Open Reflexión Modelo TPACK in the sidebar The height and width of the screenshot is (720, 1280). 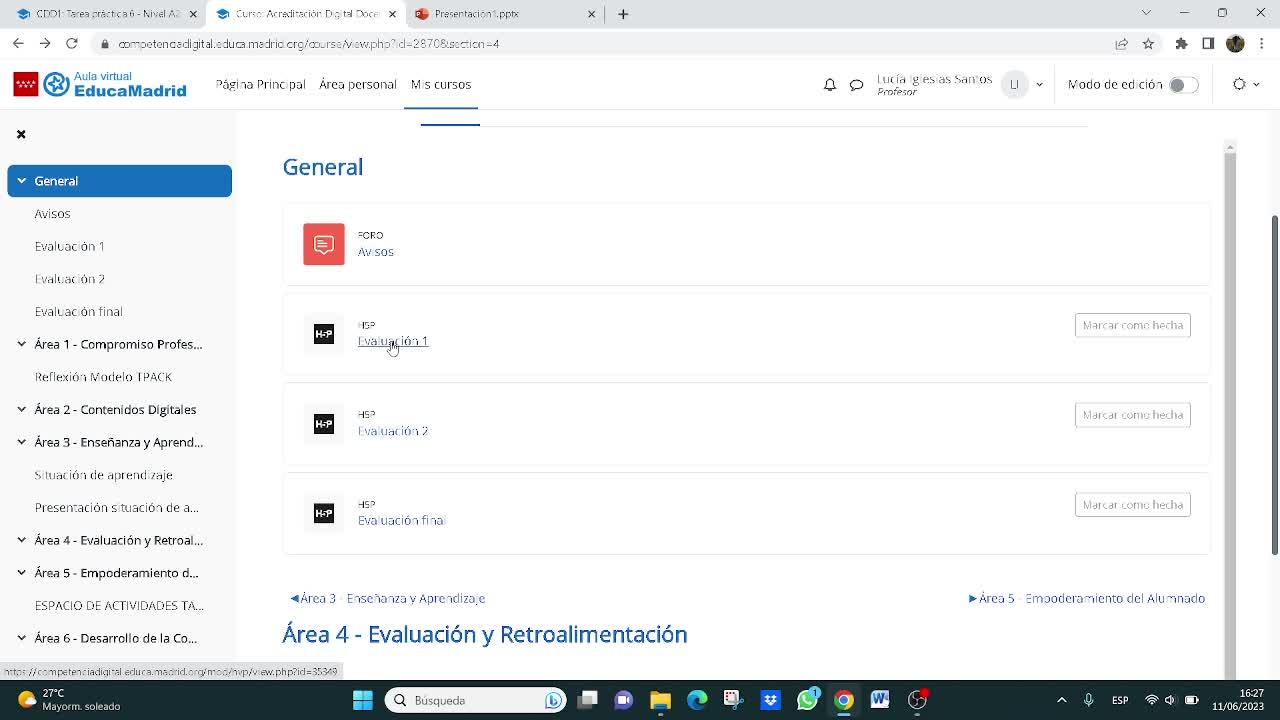103,377
